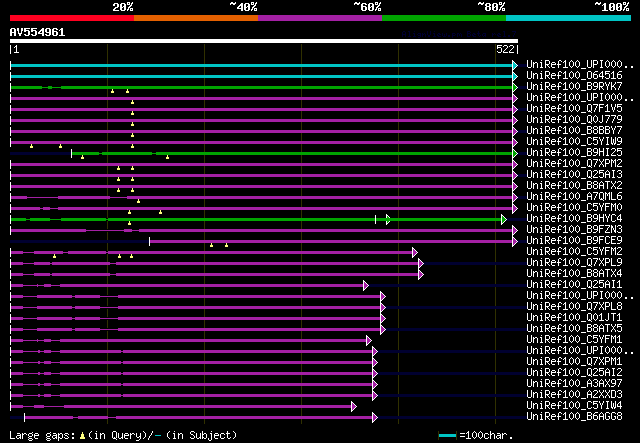Image resolution: width=640 pixels, height=443 pixels.
Task: Select the UniRef100_C5YFM0 label
Action: 574,208
